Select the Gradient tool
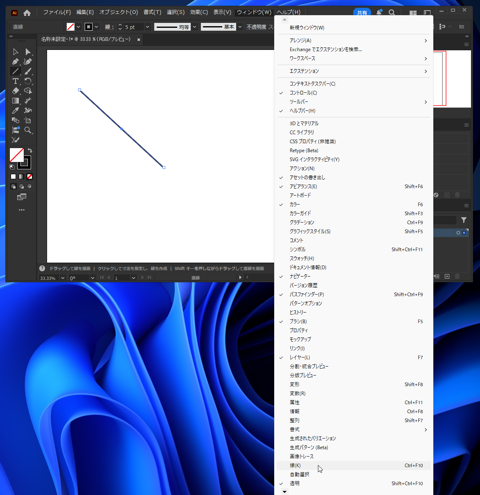 pyautogui.click(x=15, y=101)
